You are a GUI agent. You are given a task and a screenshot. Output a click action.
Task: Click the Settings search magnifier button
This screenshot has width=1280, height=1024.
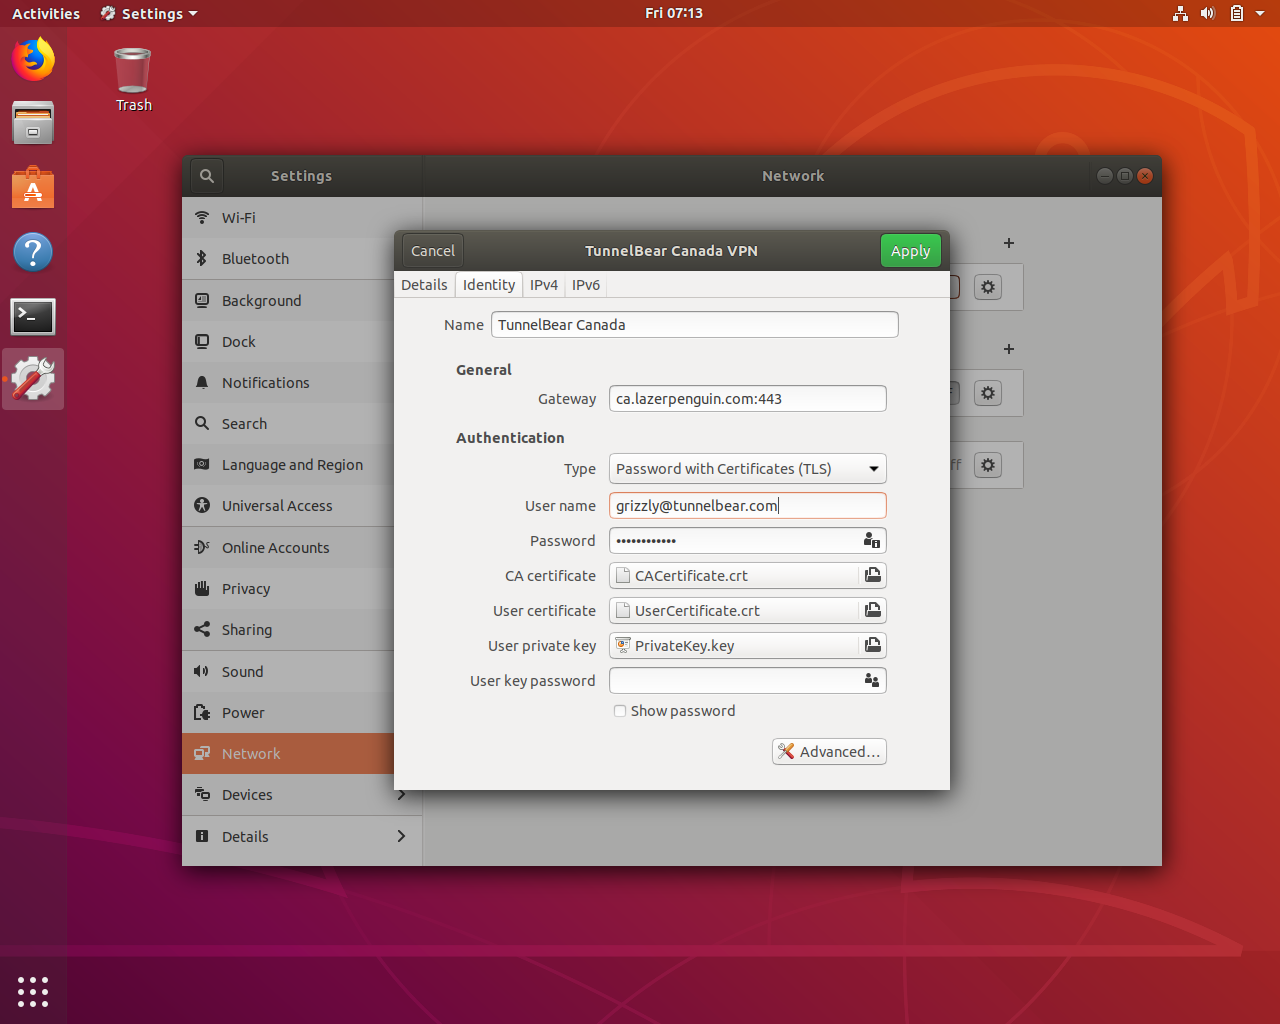[206, 176]
